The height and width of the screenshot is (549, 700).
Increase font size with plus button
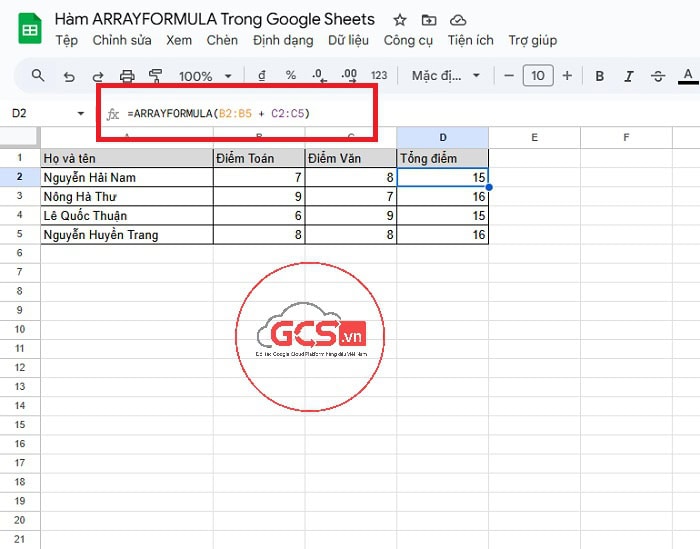point(567,76)
